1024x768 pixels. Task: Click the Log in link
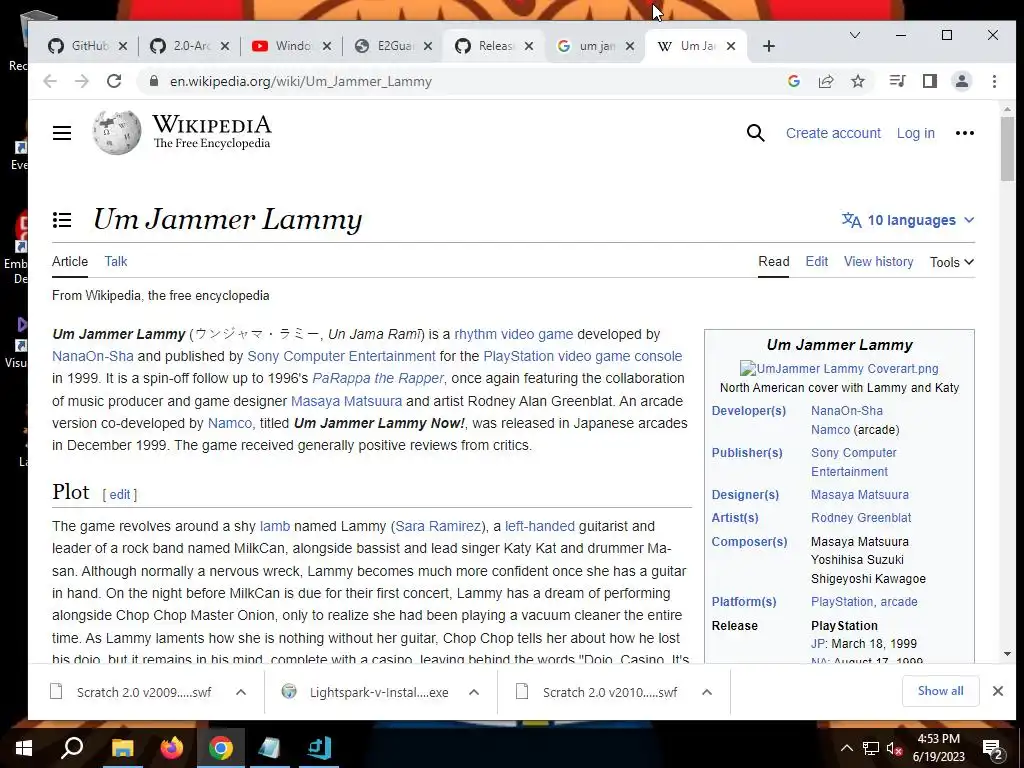pos(916,133)
